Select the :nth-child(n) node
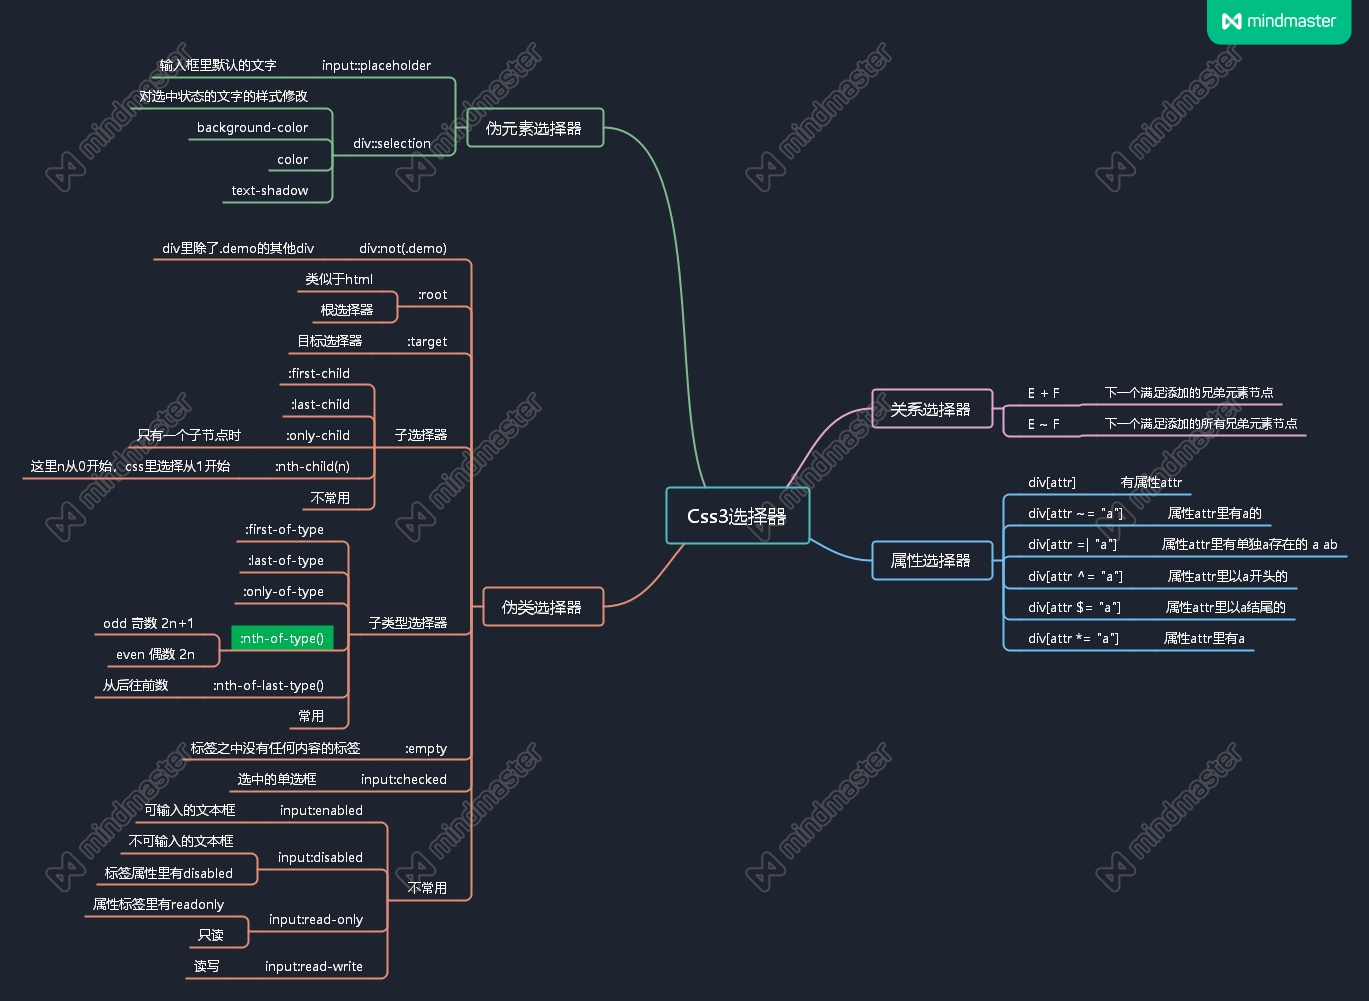The height and width of the screenshot is (1001, 1369). click(x=312, y=467)
